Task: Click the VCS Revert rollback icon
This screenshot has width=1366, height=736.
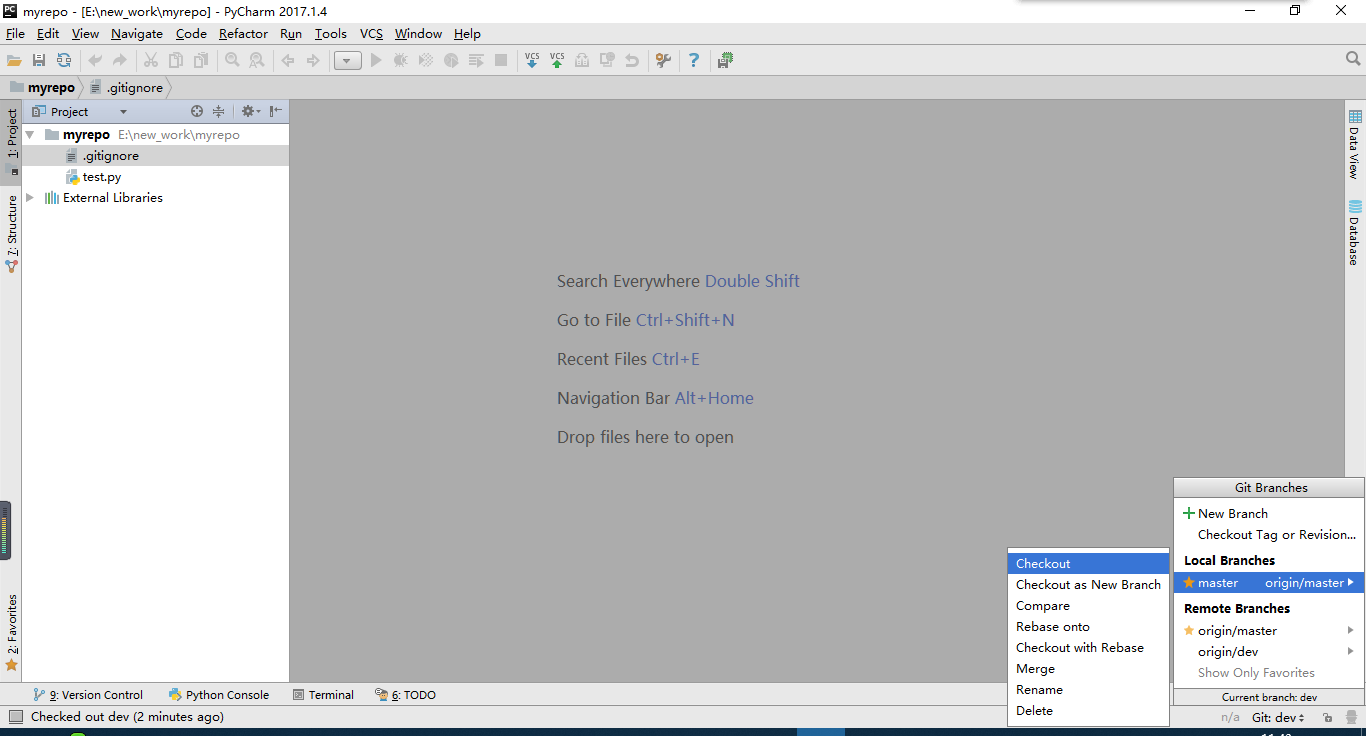Action: point(632,61)
